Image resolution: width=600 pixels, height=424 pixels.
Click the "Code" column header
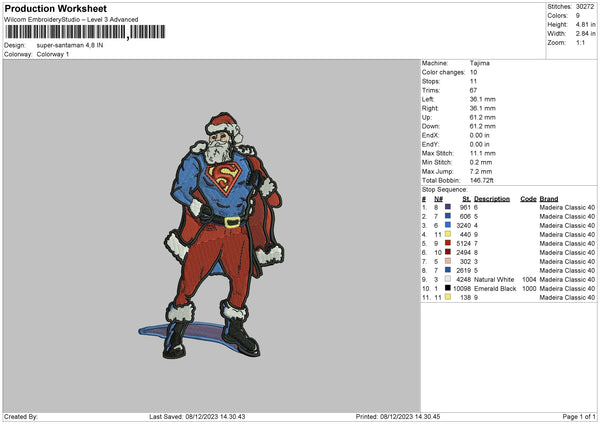[x=528, y=199]
